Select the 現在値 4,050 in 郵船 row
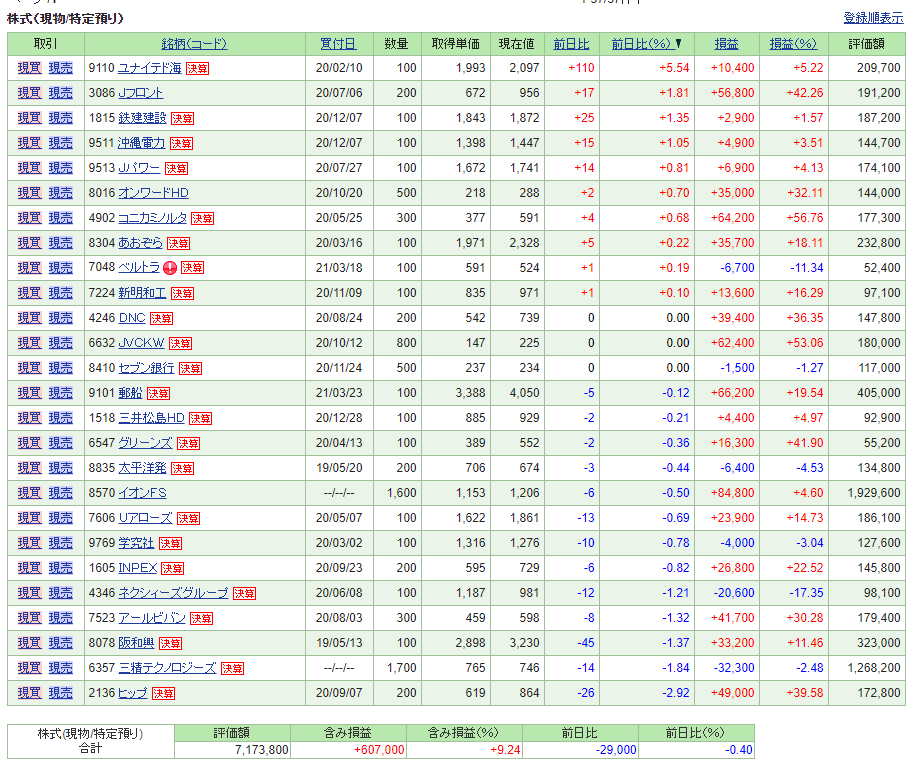 (524, 393)
